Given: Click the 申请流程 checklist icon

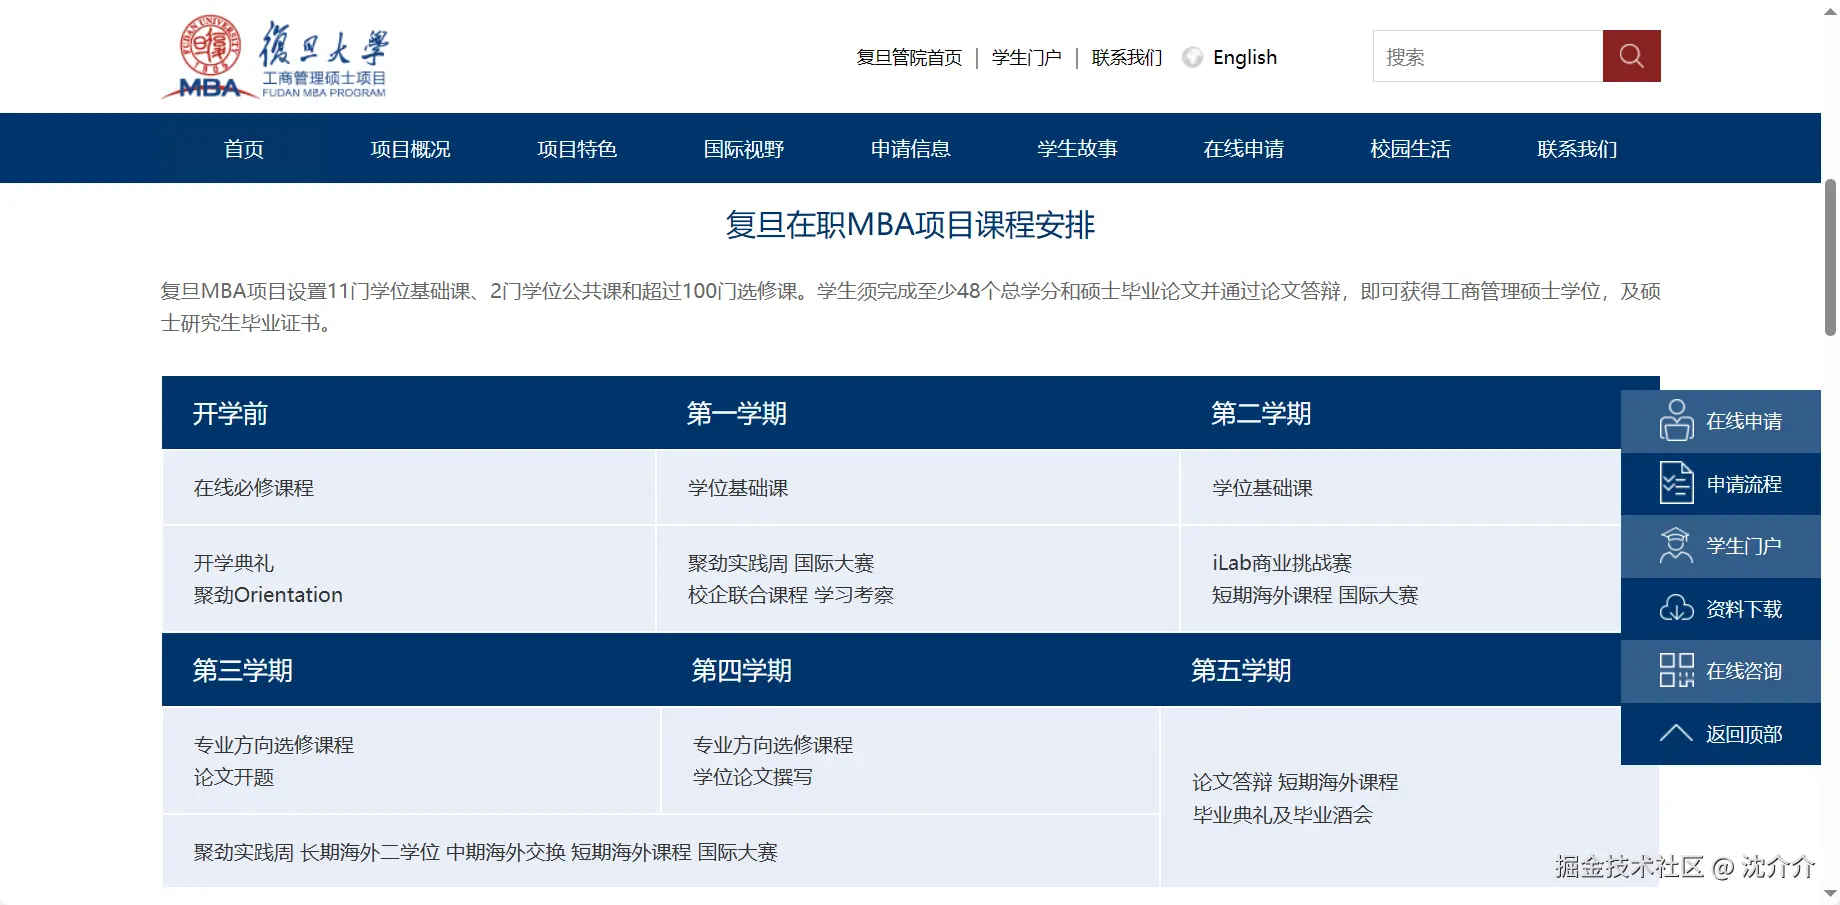Looking at the screenshot, I should [x=1675, y=483].
